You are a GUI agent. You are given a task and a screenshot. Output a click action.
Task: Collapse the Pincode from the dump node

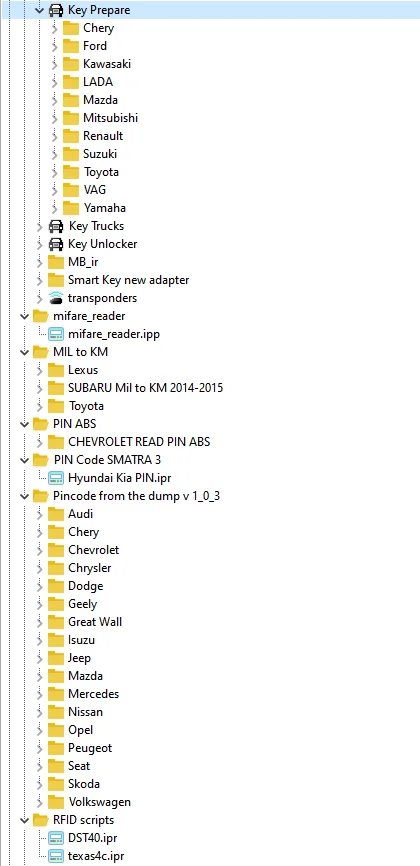coord(24,496)
